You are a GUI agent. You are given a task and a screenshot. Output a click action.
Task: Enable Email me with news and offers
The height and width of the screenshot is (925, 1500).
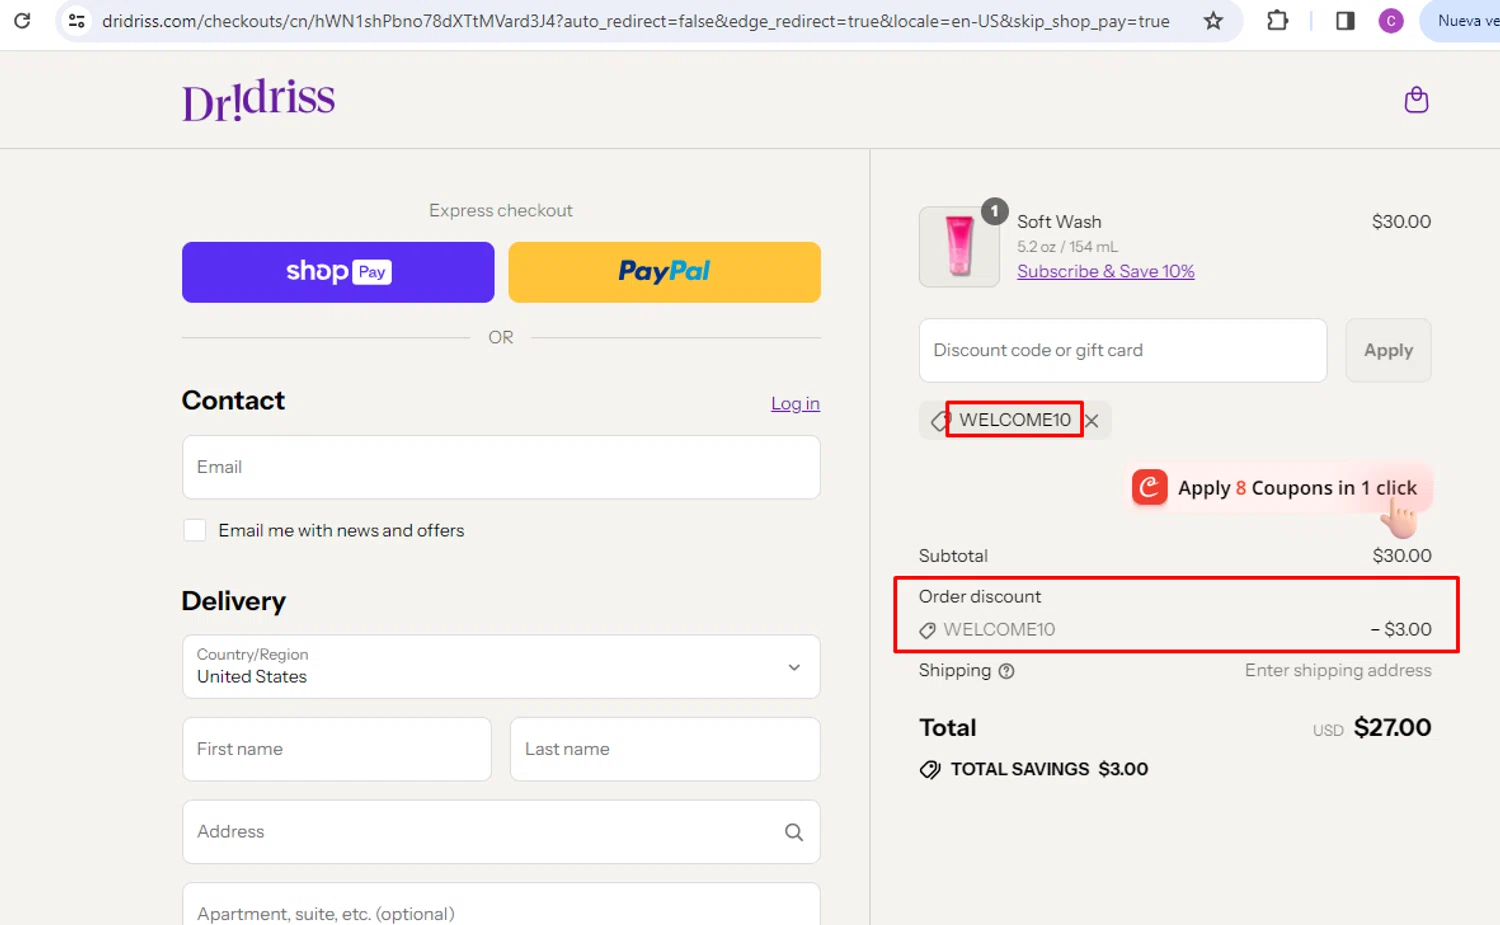pos(195,530)
